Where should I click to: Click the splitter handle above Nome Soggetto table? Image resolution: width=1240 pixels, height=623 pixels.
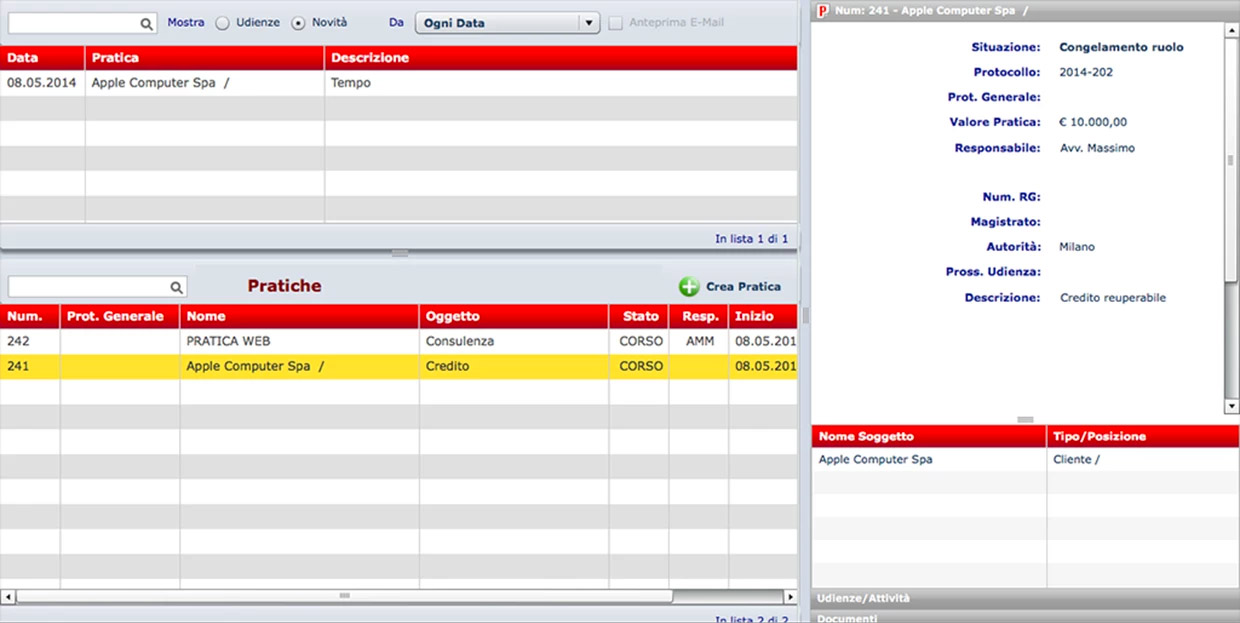tap(1025, 420)
